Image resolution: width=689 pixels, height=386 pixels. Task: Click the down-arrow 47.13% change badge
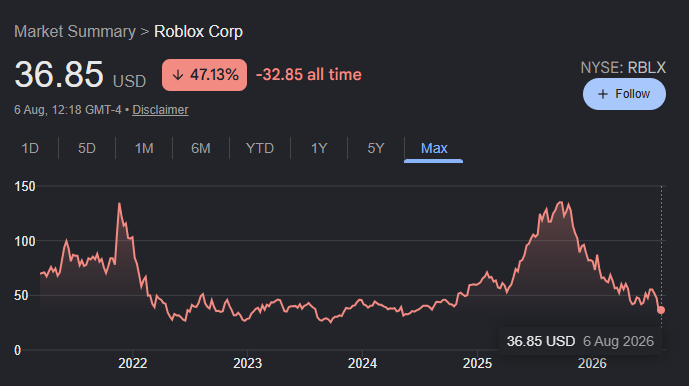pos(204,75)
